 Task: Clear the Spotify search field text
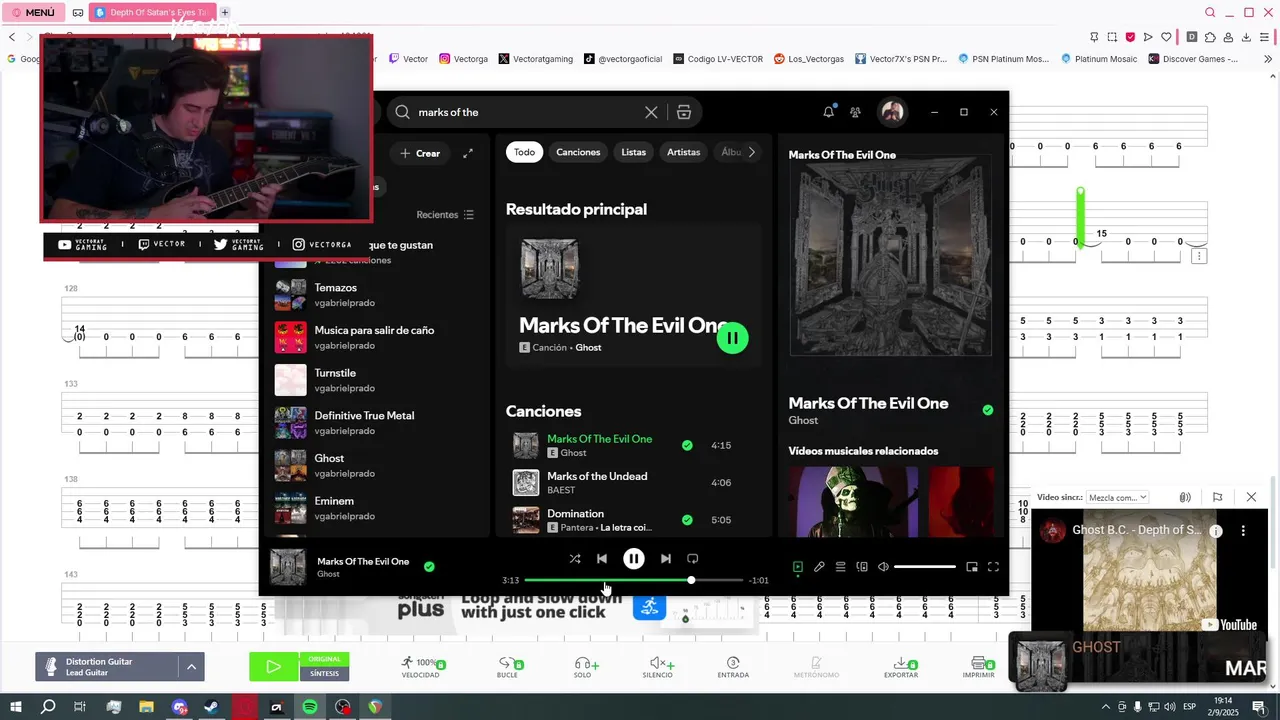pyautogui.click(x=651, y=112)
